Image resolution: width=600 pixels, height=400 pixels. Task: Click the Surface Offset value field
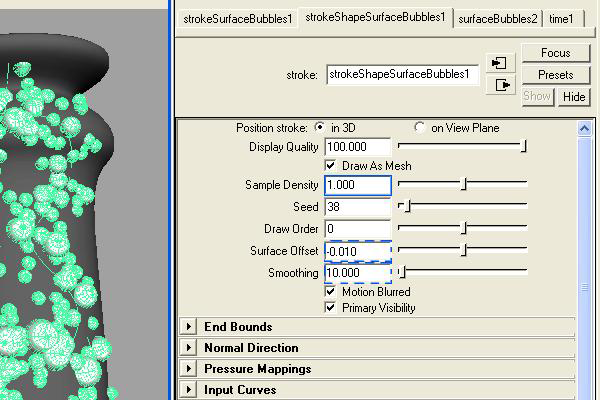(358, 251)
